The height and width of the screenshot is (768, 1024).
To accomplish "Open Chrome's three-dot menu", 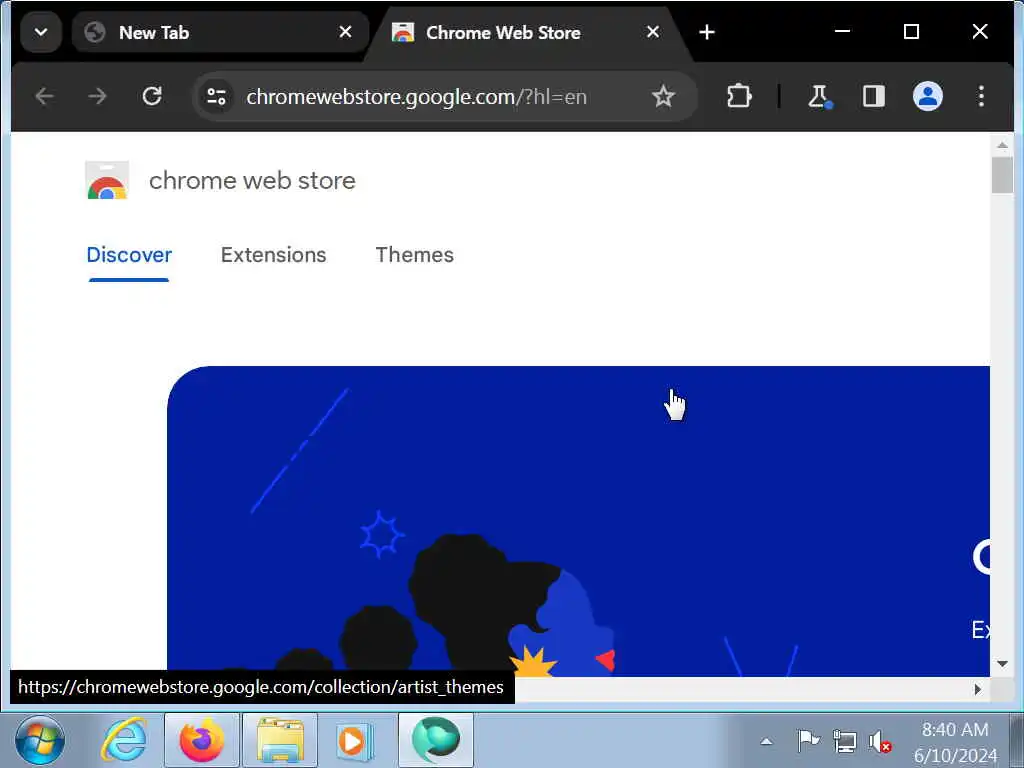I will pyautogui.click(x=981, y=97).
